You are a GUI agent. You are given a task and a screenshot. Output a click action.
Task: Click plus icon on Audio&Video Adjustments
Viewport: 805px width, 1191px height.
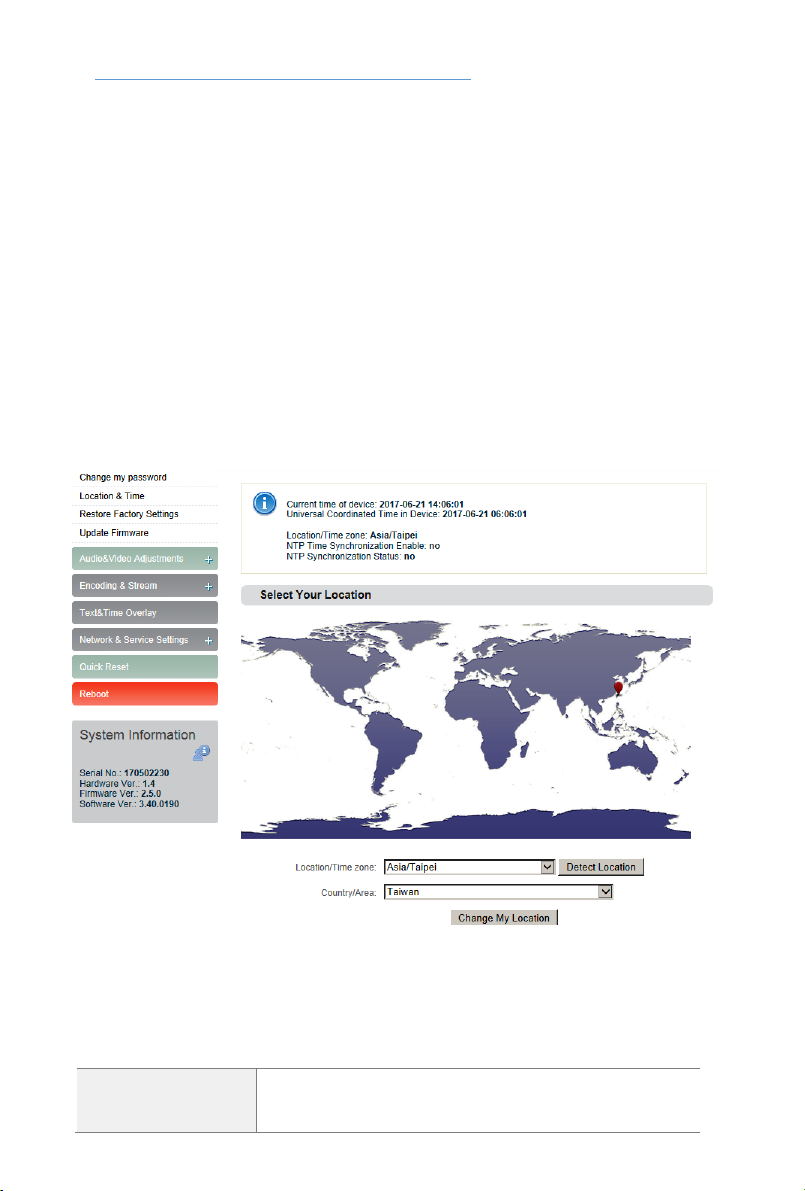pos(208,560)
